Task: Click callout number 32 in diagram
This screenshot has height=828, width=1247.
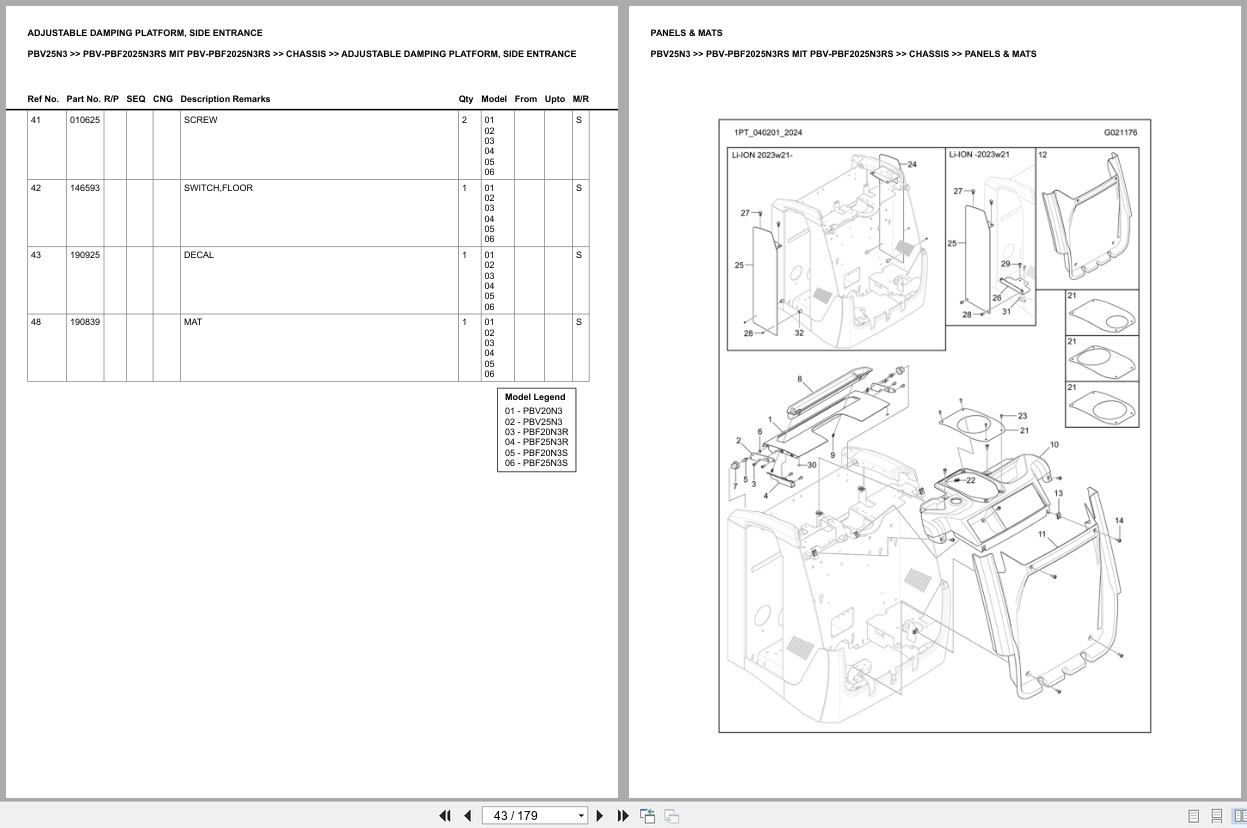Action: (799, 333)
